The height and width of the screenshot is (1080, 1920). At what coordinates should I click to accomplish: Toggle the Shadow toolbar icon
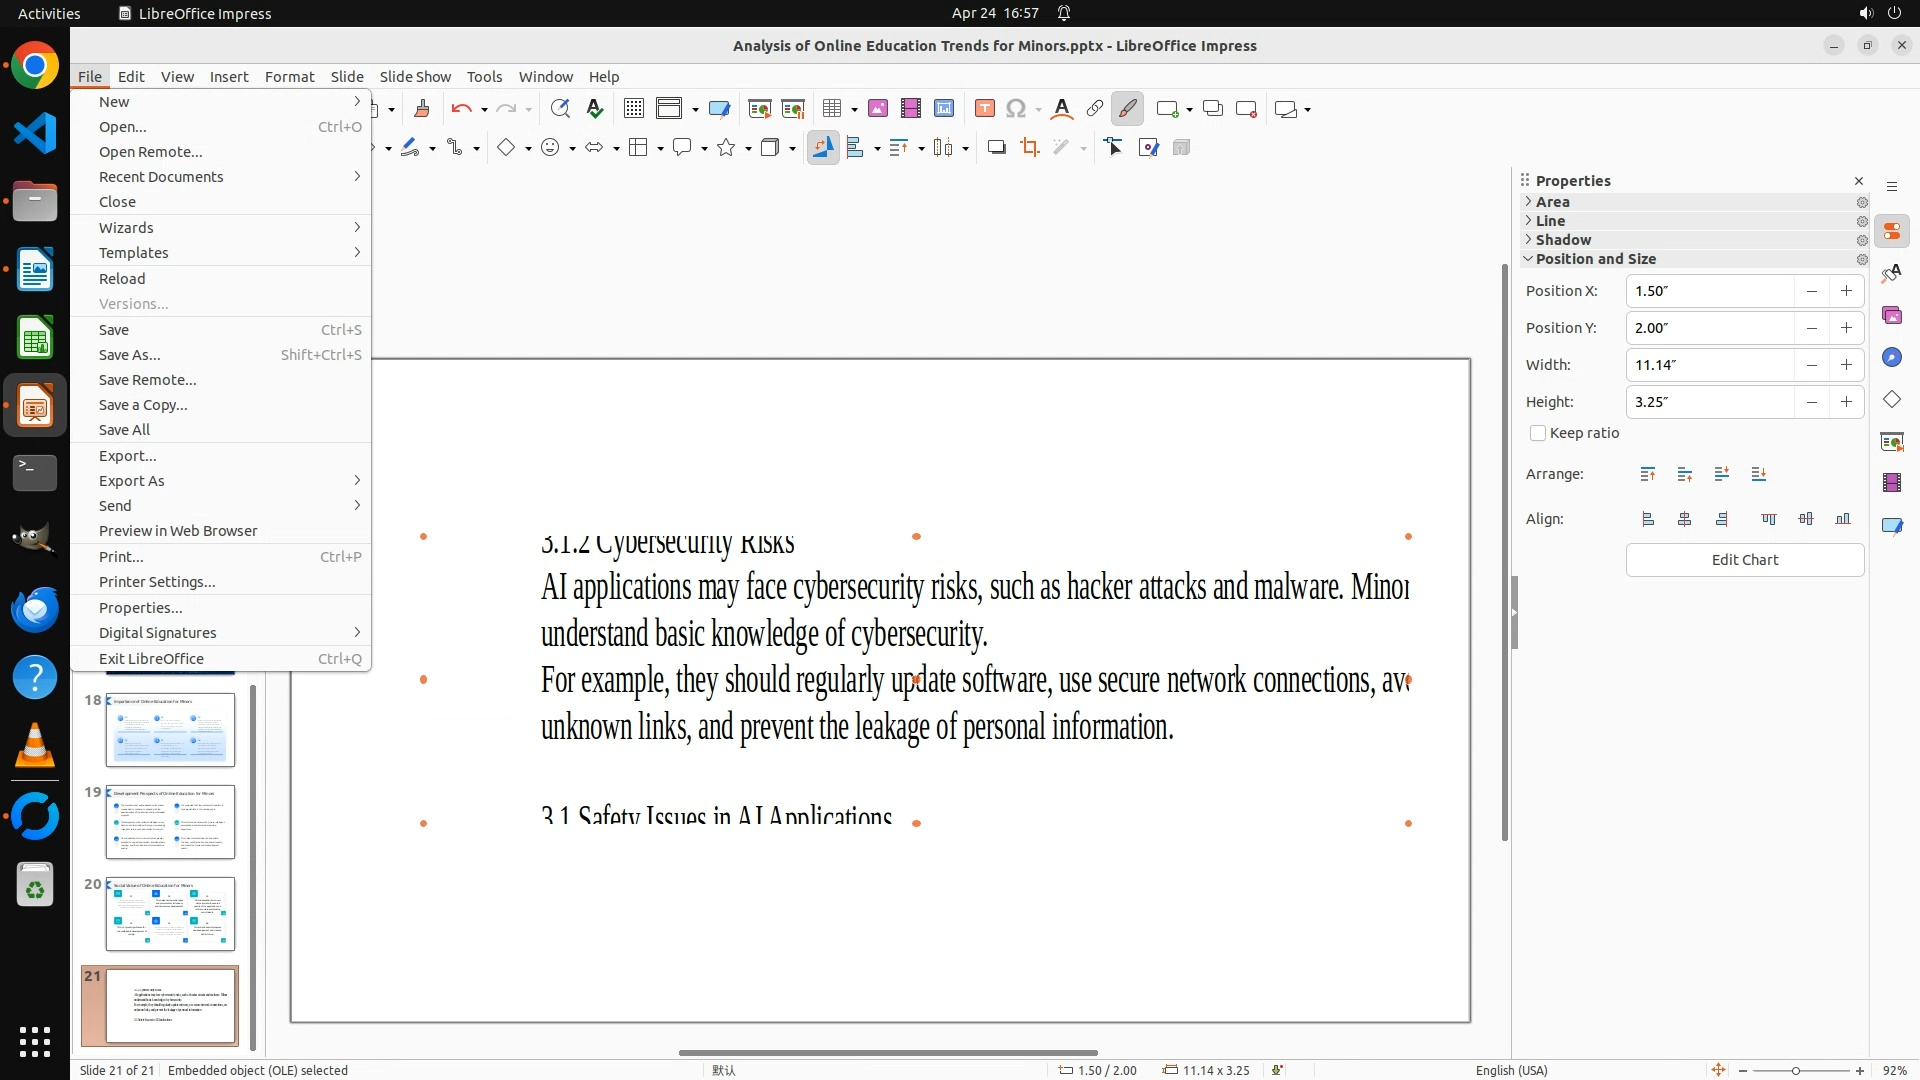click(x=996, y=148)
